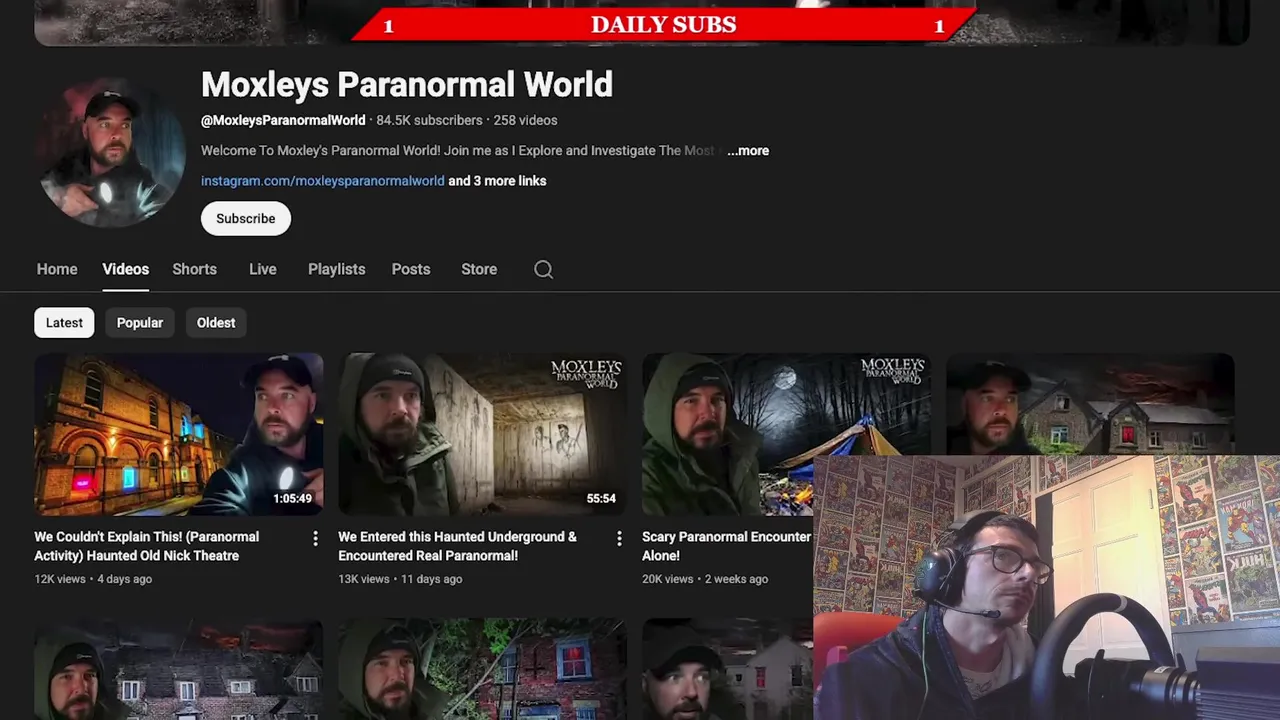
Task: Click the 1:05:49 duration badge
Action: (293, 498)
